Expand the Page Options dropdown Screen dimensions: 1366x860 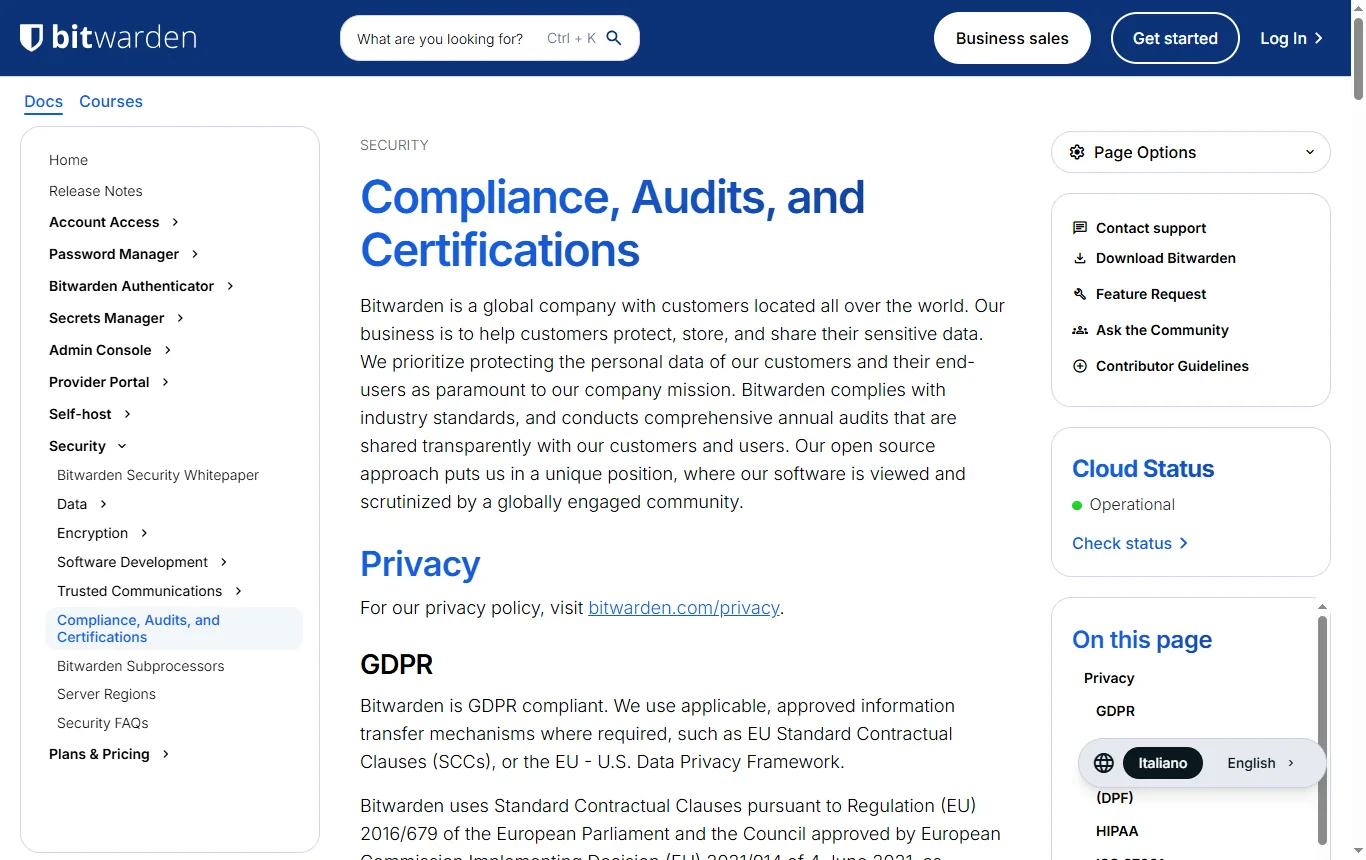point(1191,152)
